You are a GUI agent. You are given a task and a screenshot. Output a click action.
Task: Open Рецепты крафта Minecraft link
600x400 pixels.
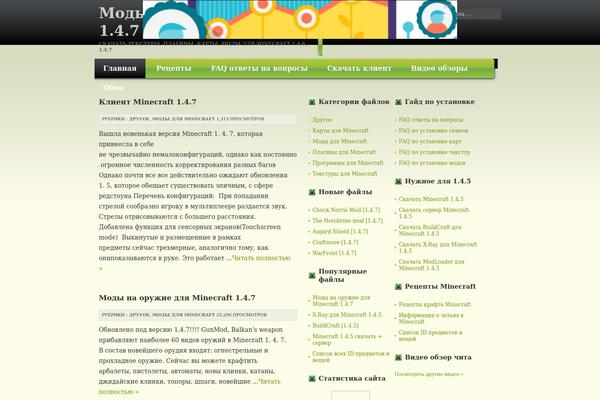[x=434, y=304]
